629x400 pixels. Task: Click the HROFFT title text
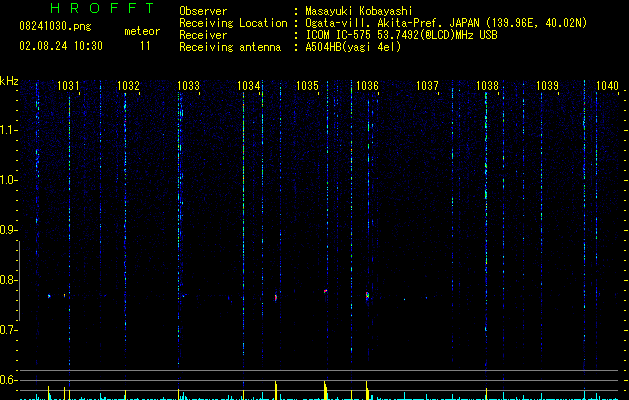(102, 8)
